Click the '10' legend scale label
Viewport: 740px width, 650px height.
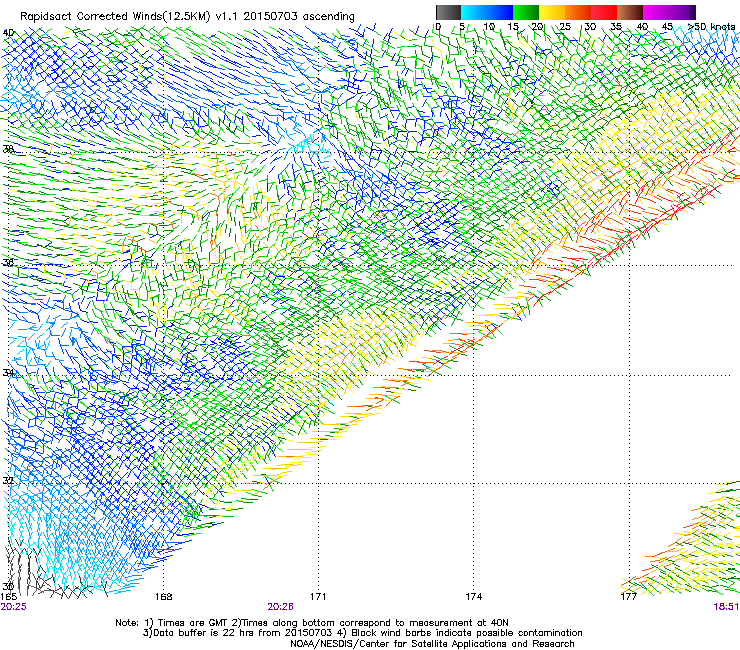[x=489, y=26]
